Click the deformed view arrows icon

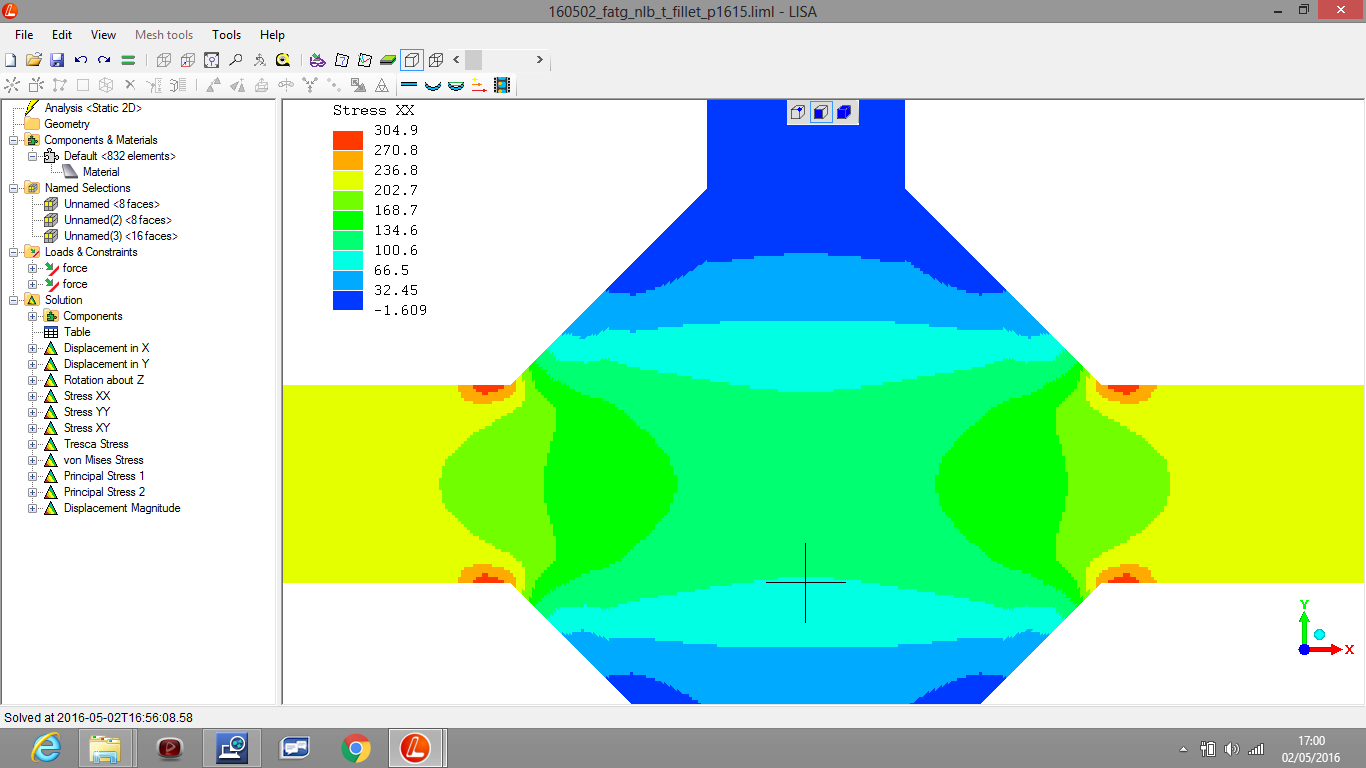click(x=478, y=86)
